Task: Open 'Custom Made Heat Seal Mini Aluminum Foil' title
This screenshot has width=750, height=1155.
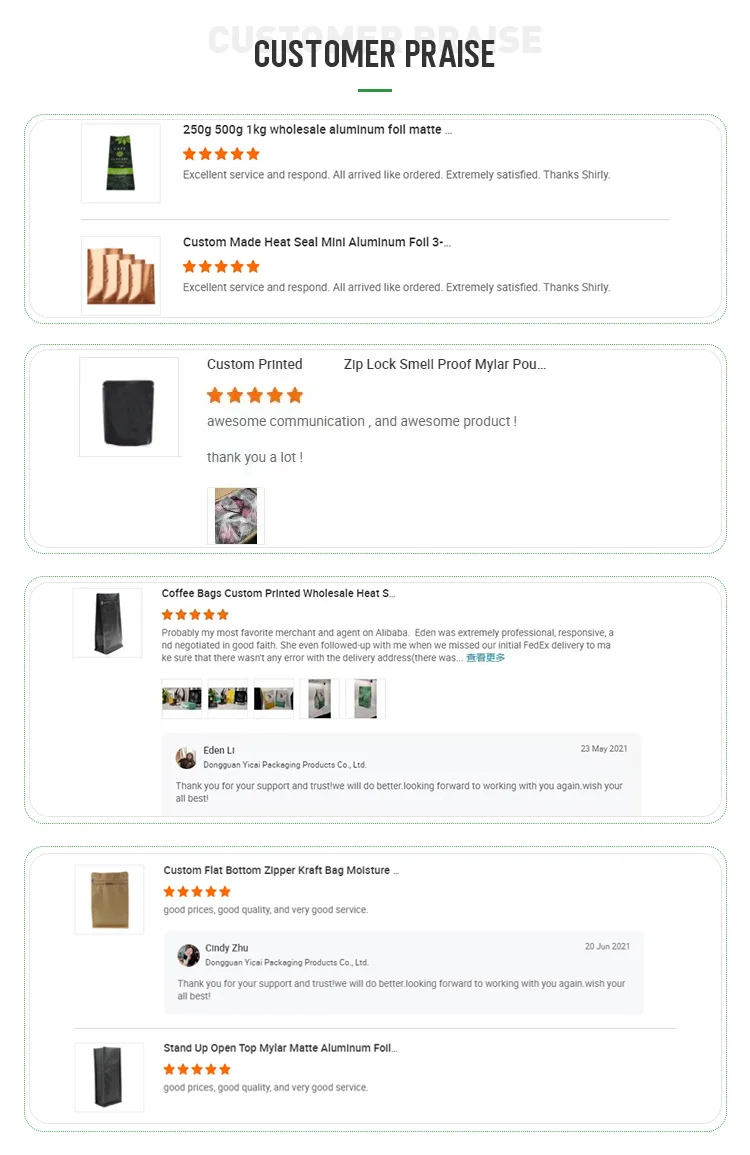Action: (x=316, y=242)
